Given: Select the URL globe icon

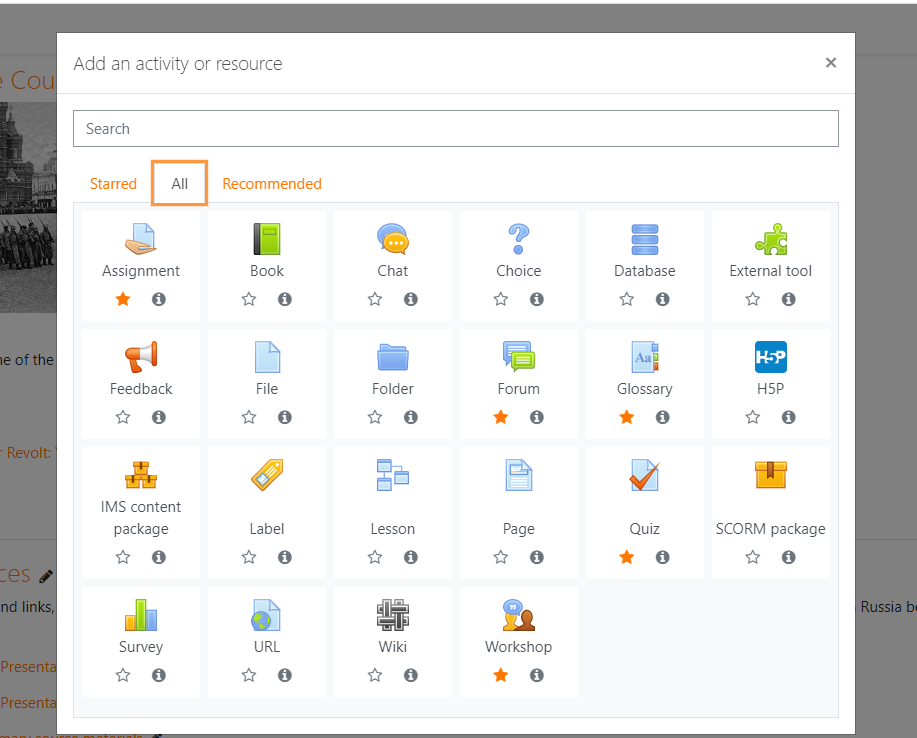Looking at the screenshot, I should [267, 615].
